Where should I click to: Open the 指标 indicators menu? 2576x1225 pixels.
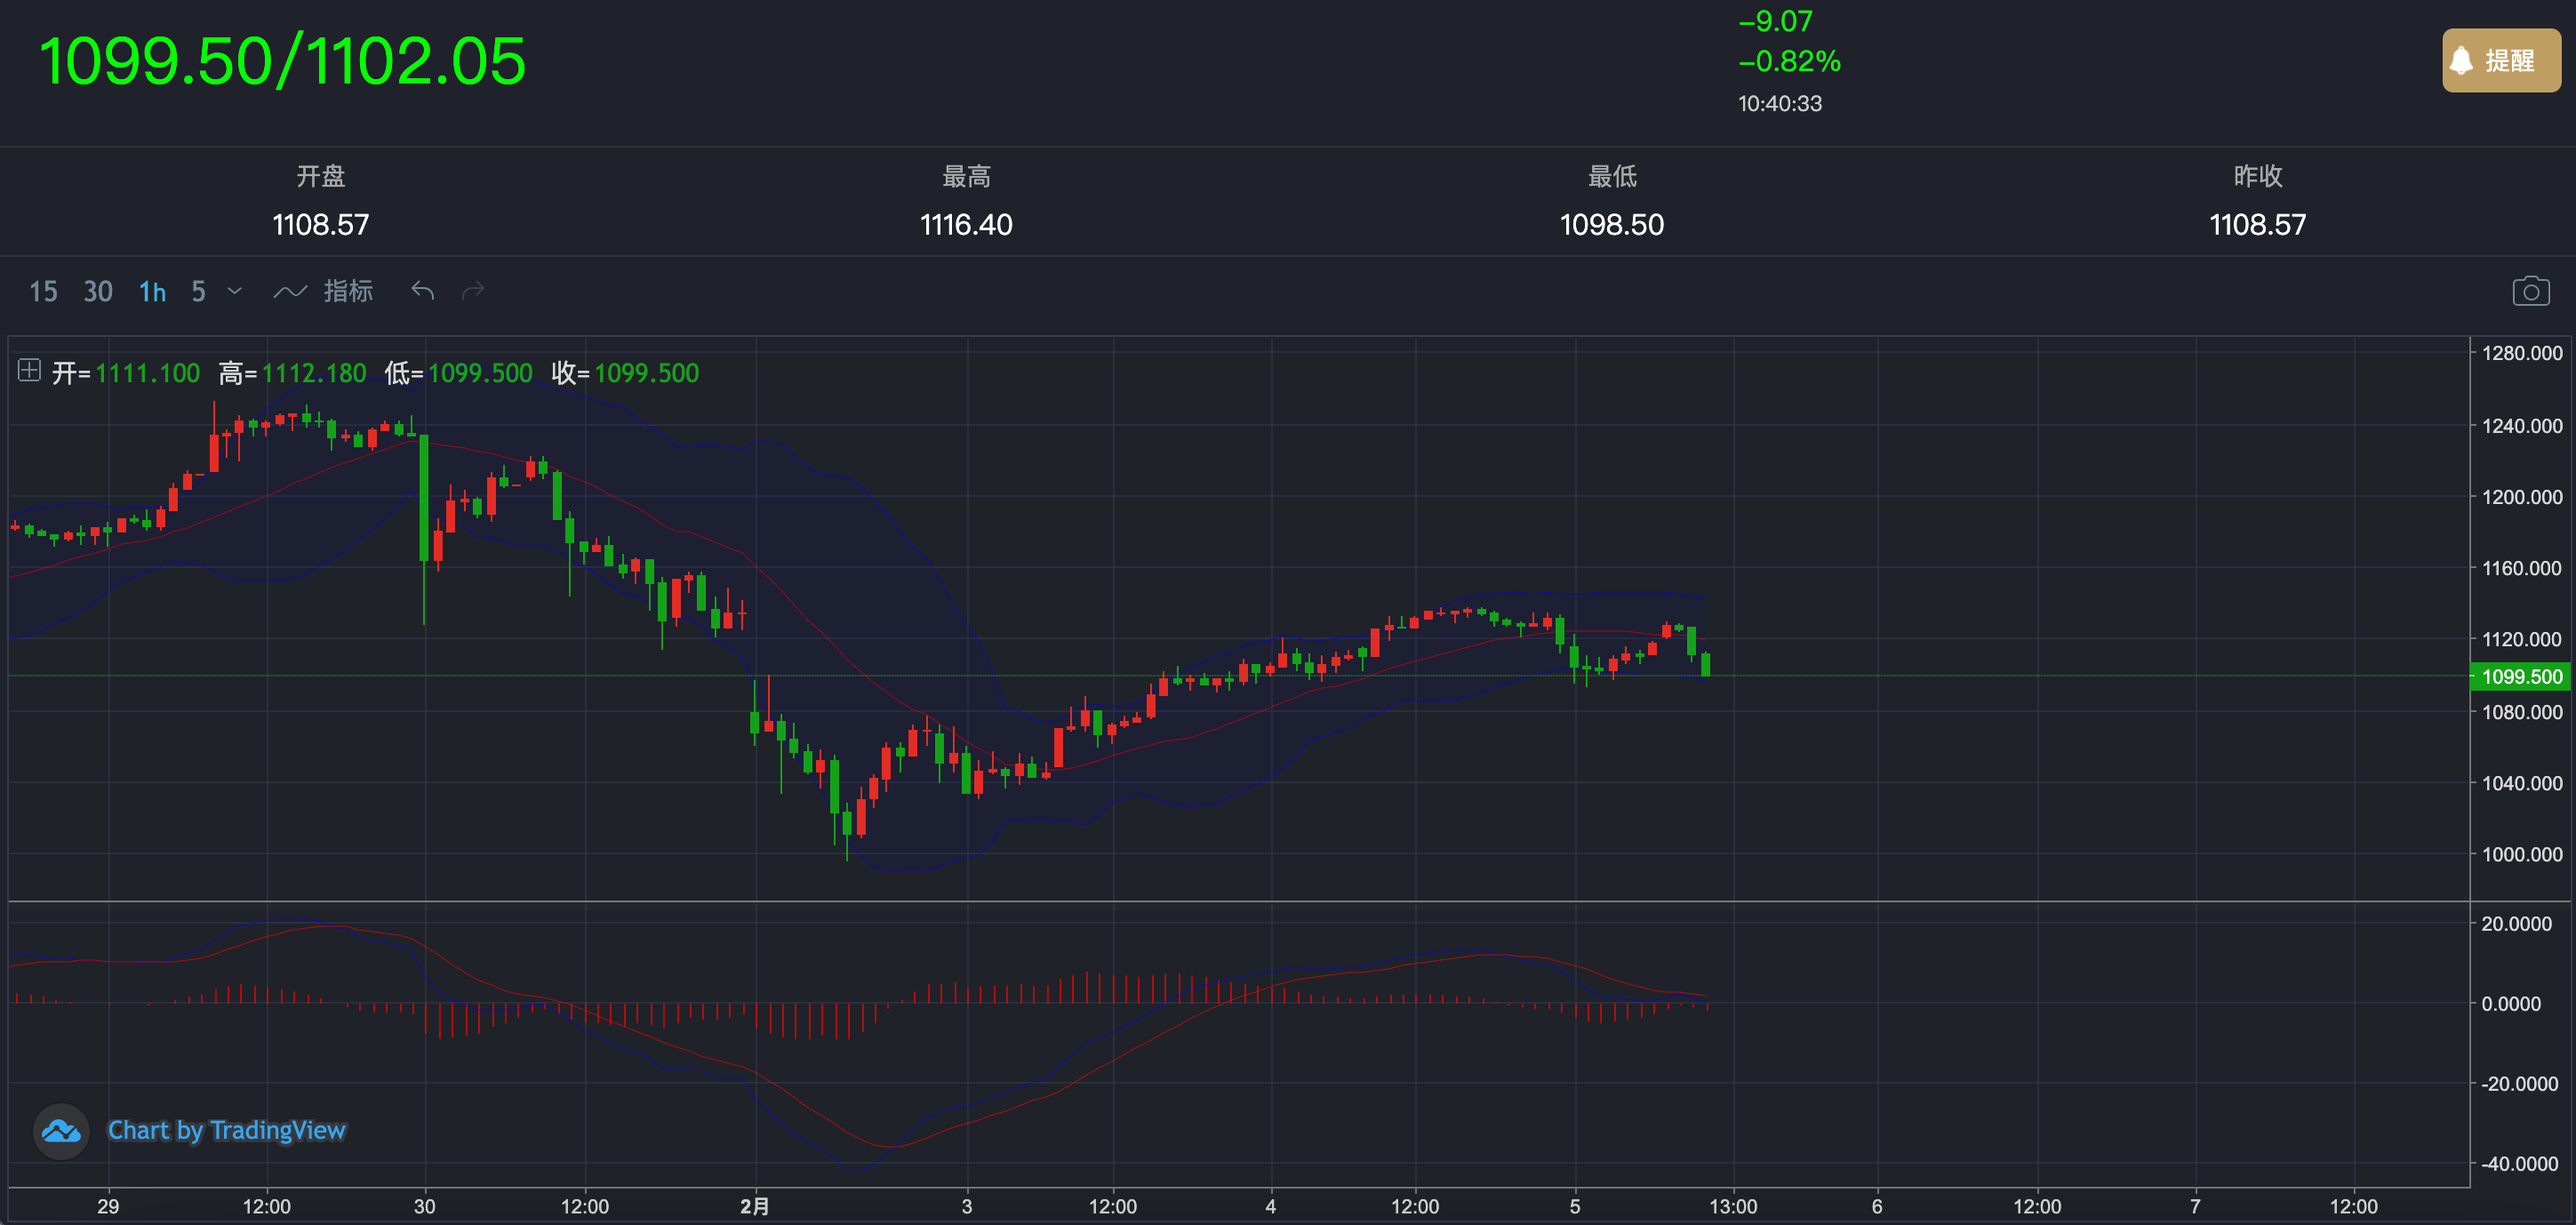348,291
